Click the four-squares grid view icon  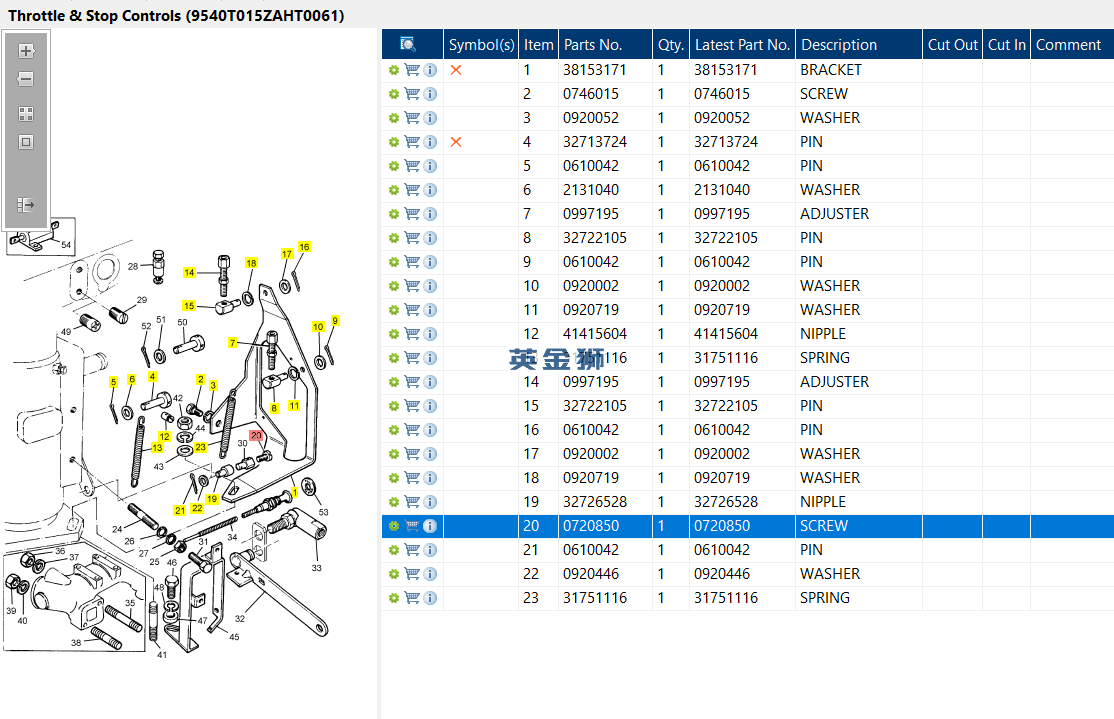pyautogui.click(x=26, y=114)
